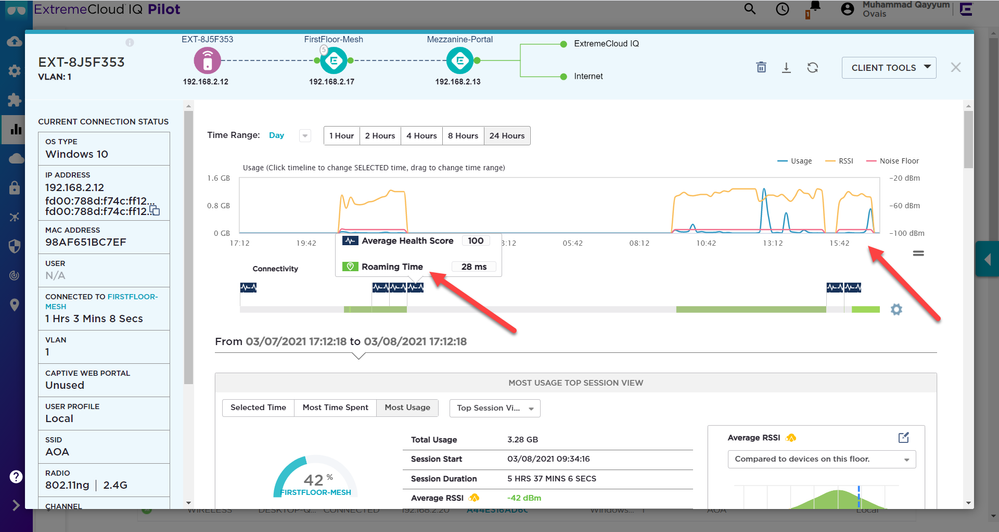Viewport: 999px width, 532px height.
Task: Open the puzzle piece icon in the sidebar
Action: (15, 100)
